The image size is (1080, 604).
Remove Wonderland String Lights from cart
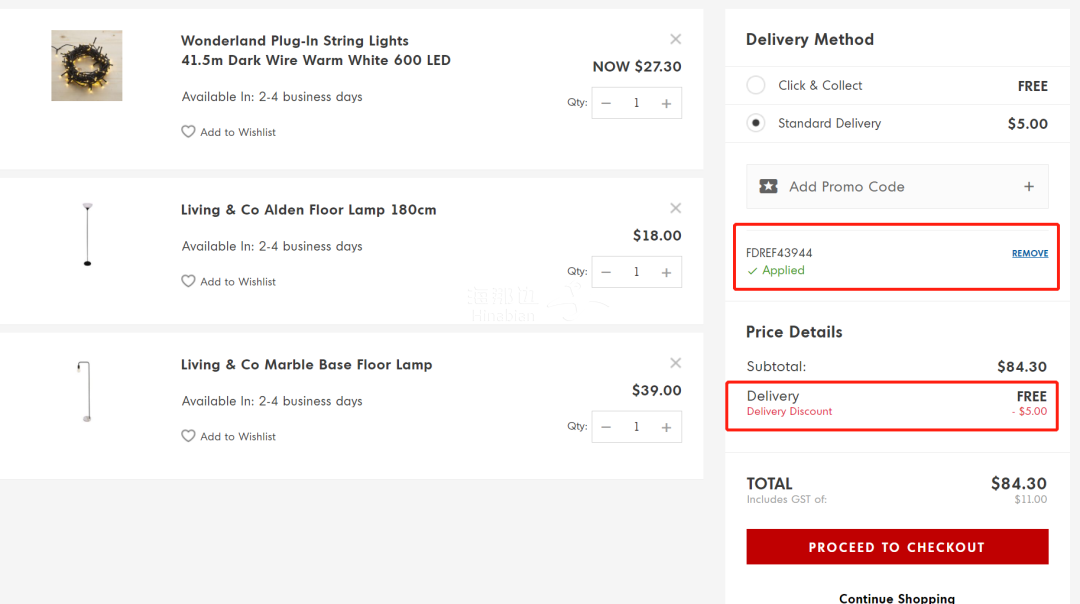point(675,39)
